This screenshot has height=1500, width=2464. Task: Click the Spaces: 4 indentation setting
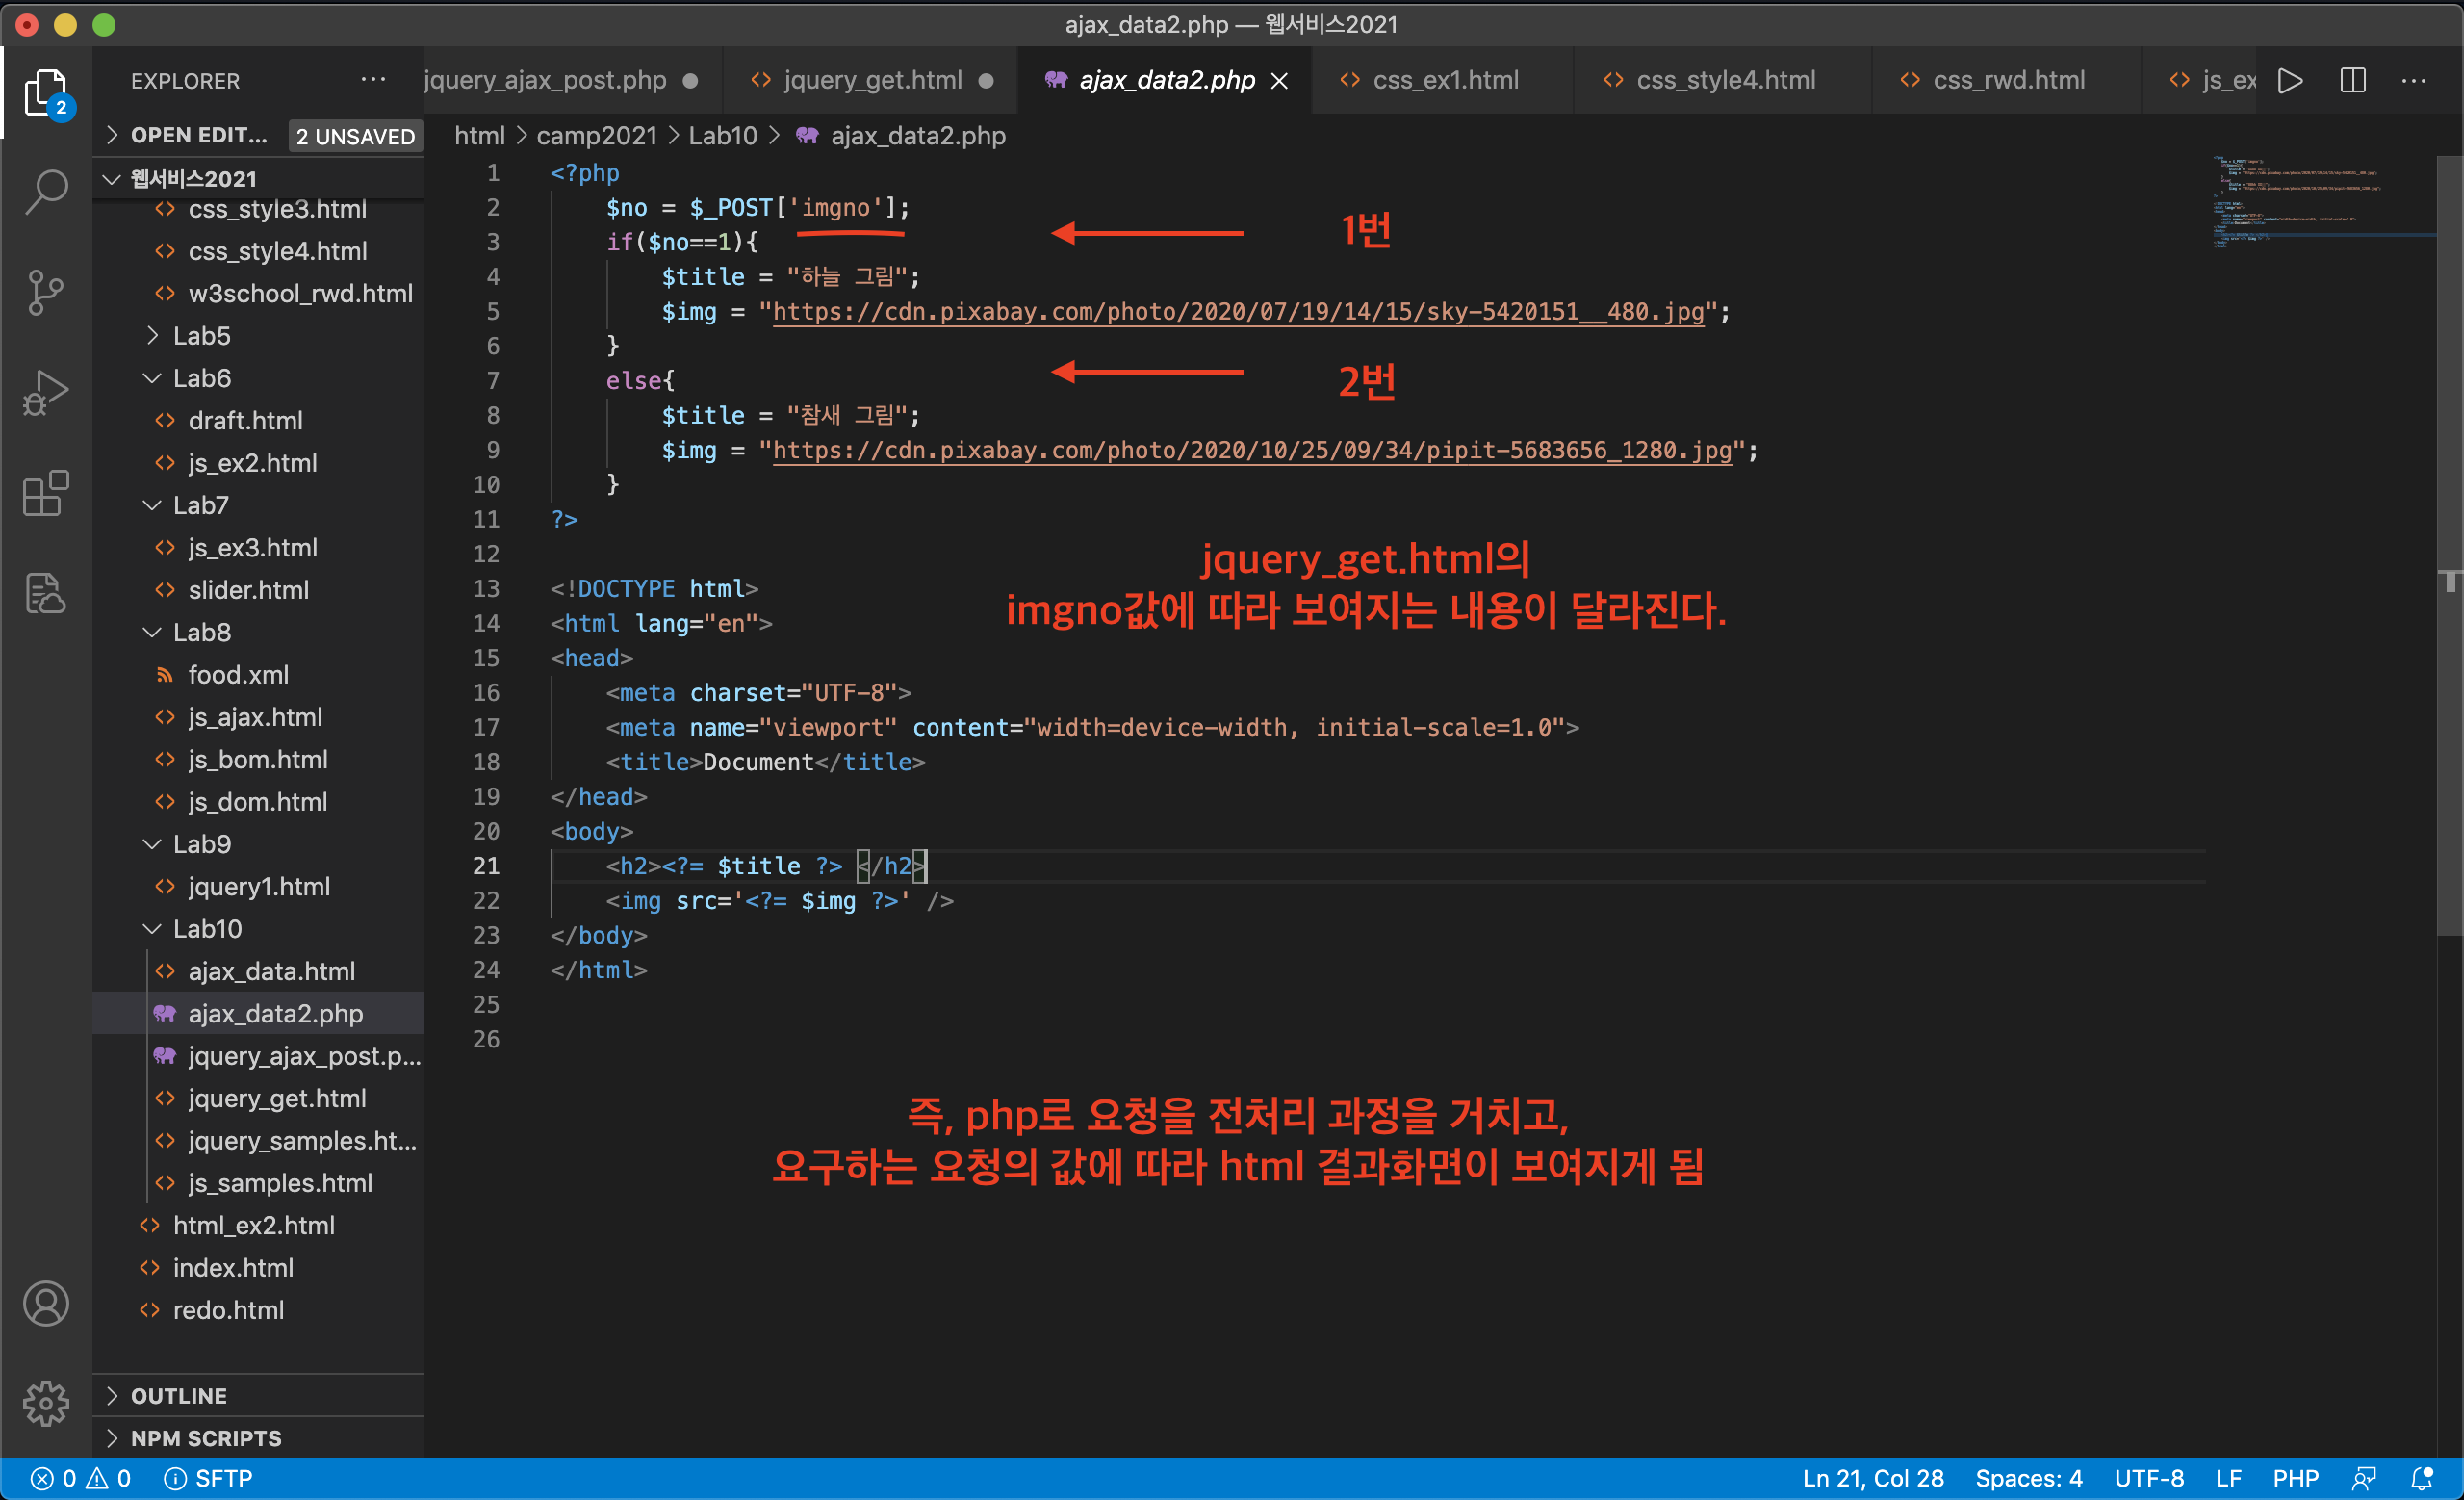click(2028, 1478)
